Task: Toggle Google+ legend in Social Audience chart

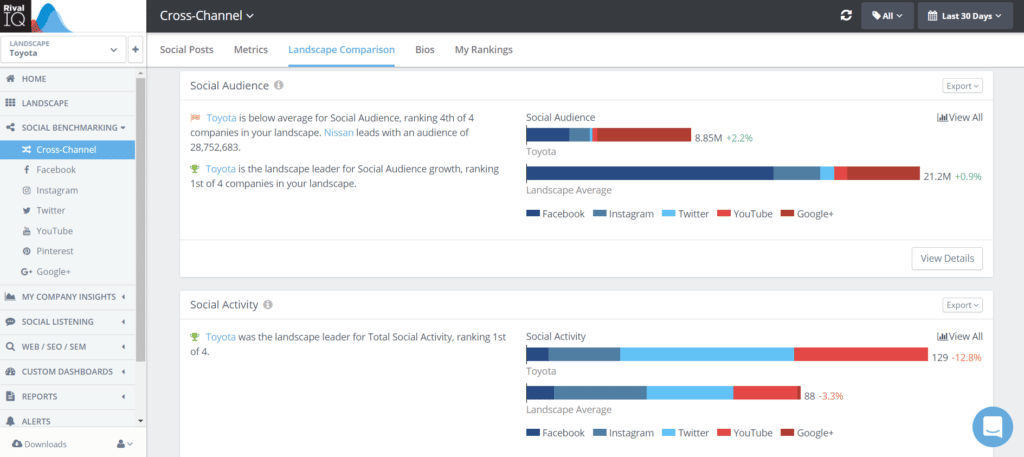Action: coord(807,214)
